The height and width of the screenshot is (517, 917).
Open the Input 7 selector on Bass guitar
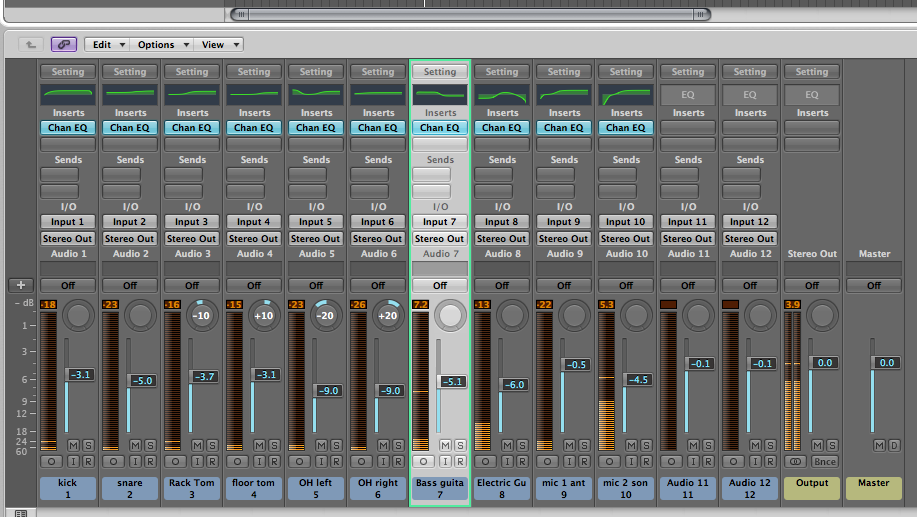click(440, 222)
